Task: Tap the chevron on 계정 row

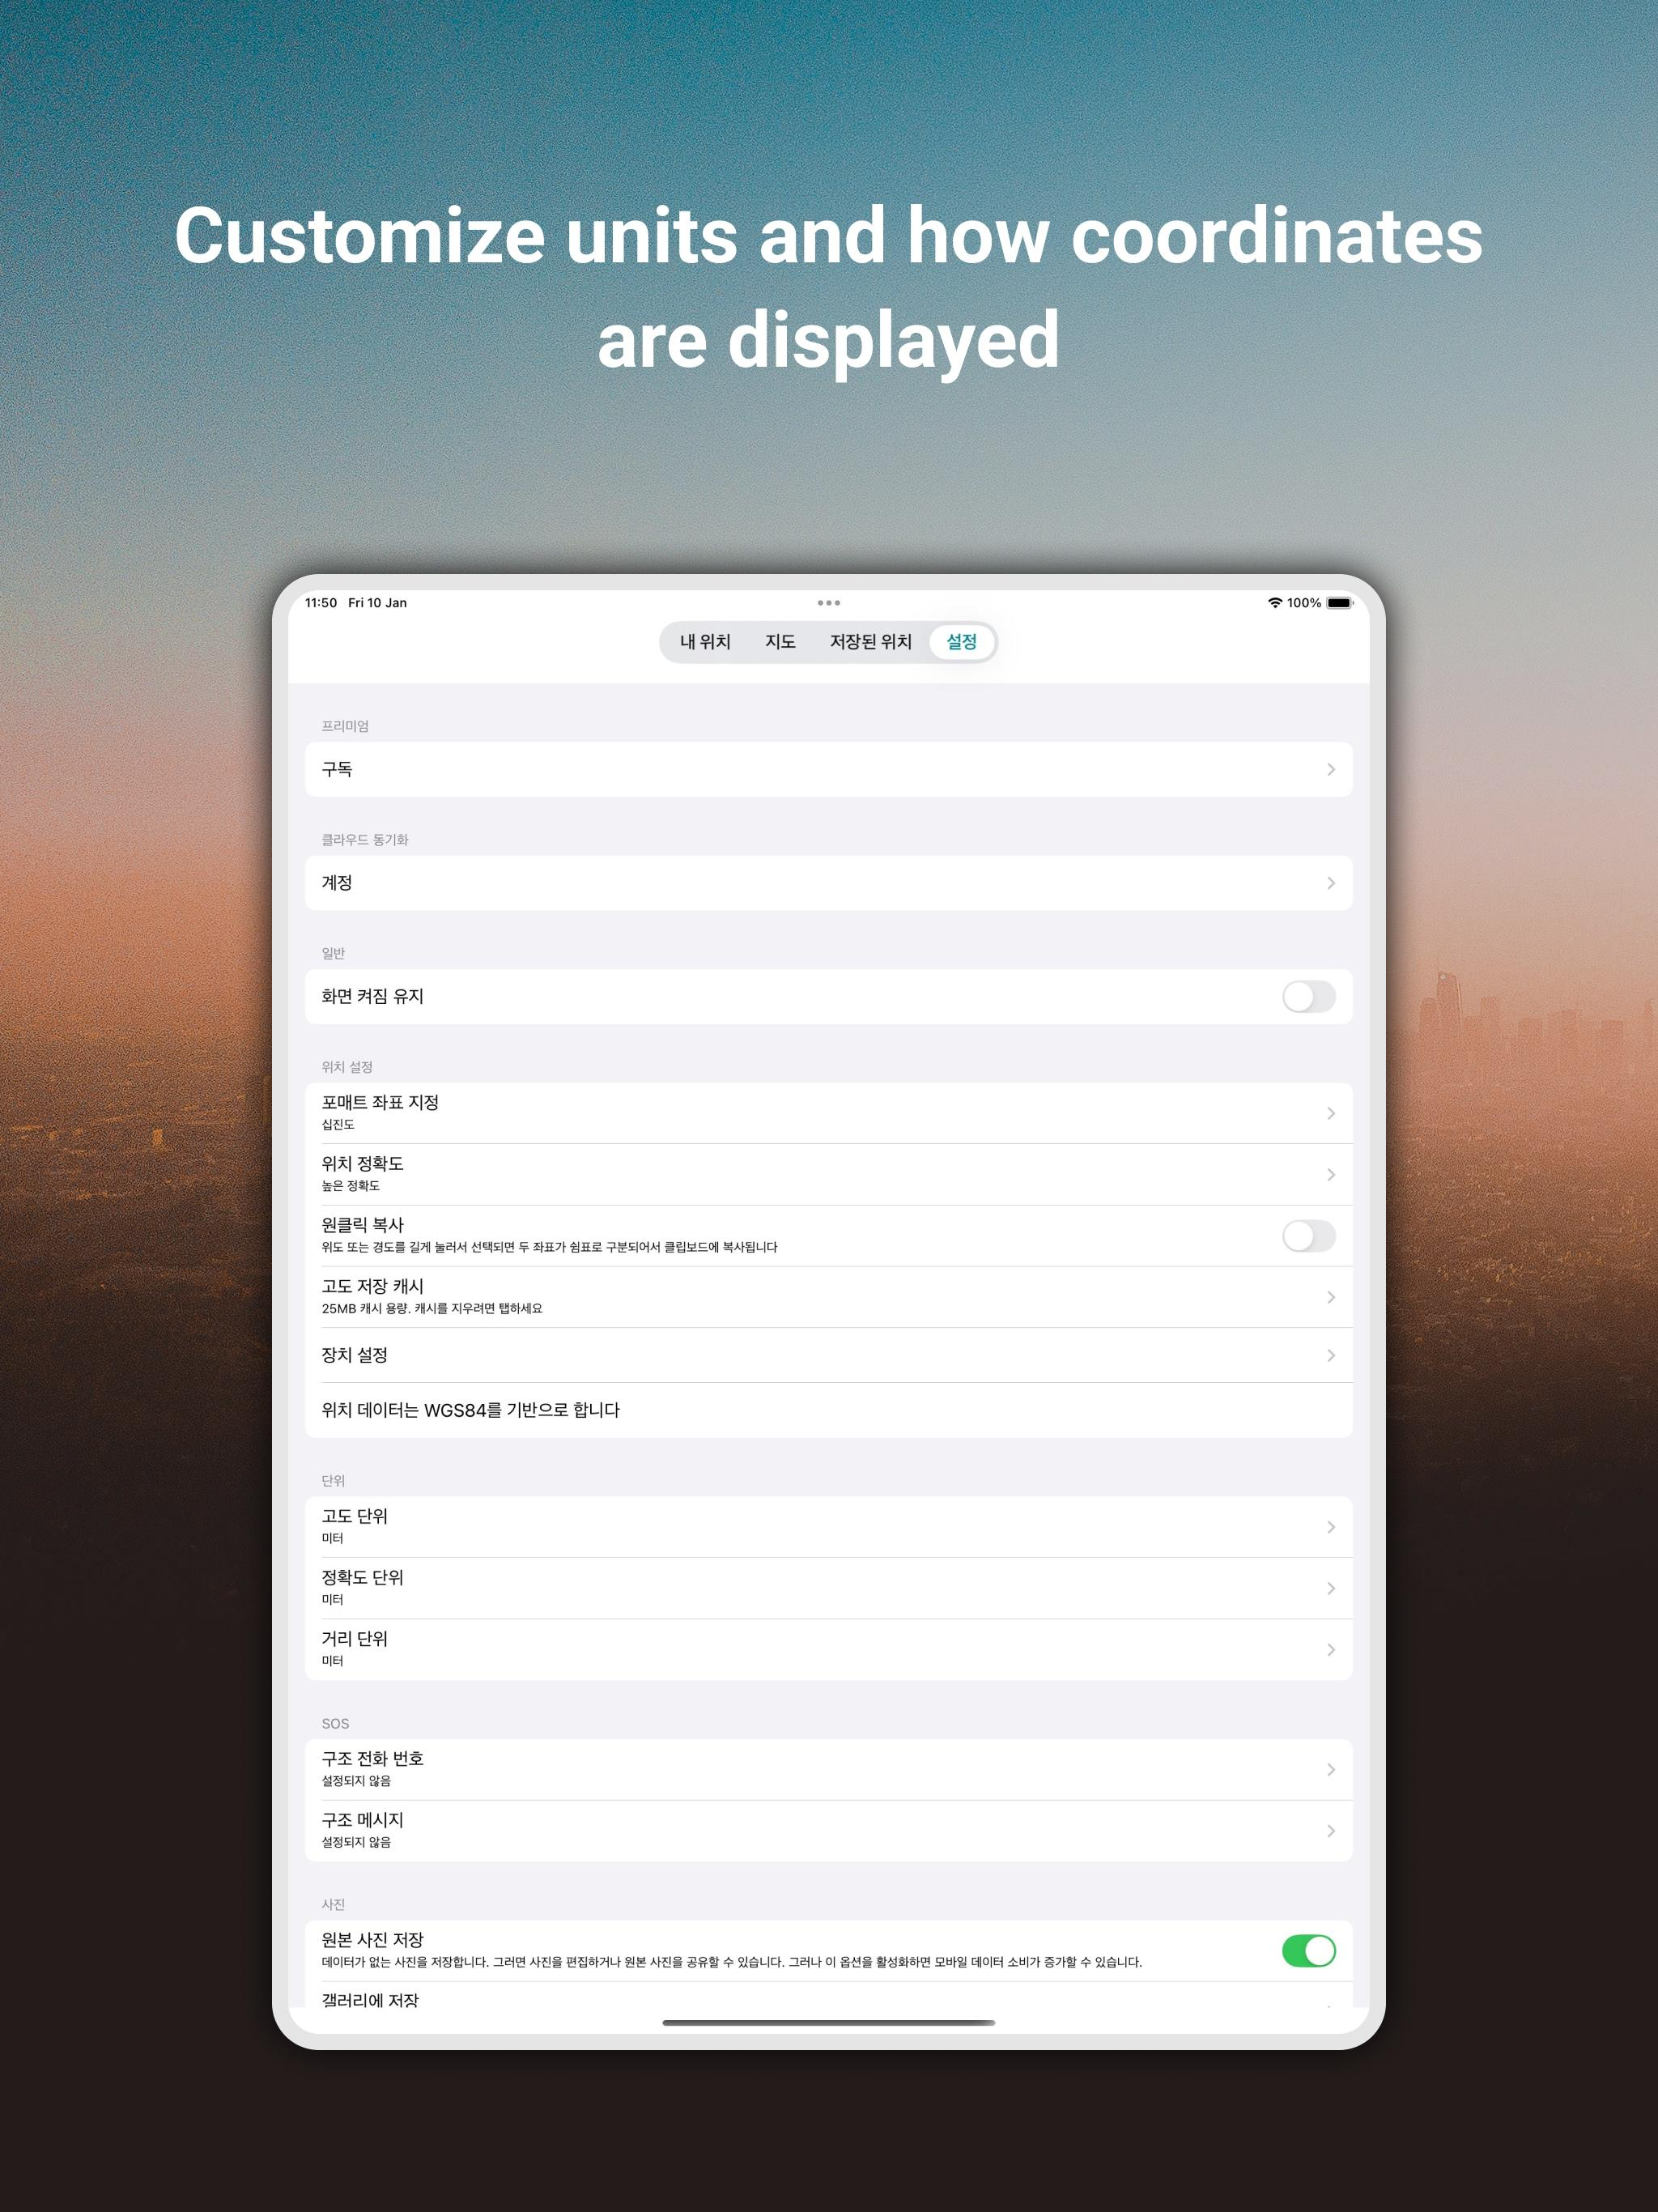Action: (x=1331, y=883)
